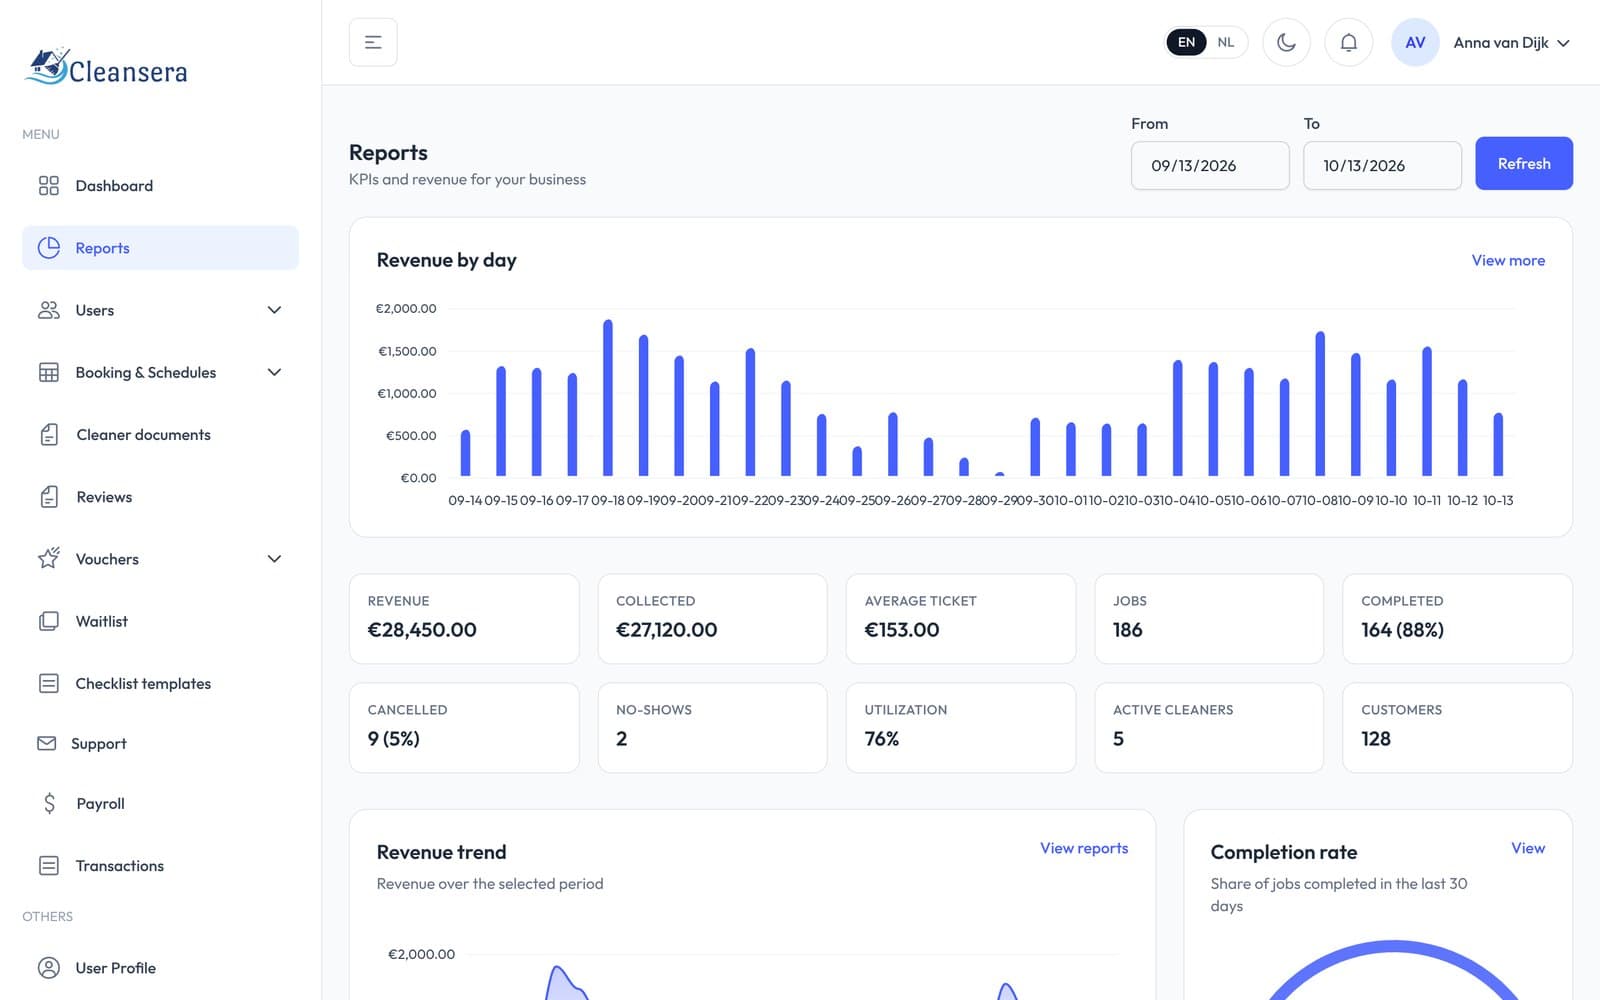Click the Collected €27,120.00 card
This screenshot has height=1000, width=1600.
[x=712, y=618]
